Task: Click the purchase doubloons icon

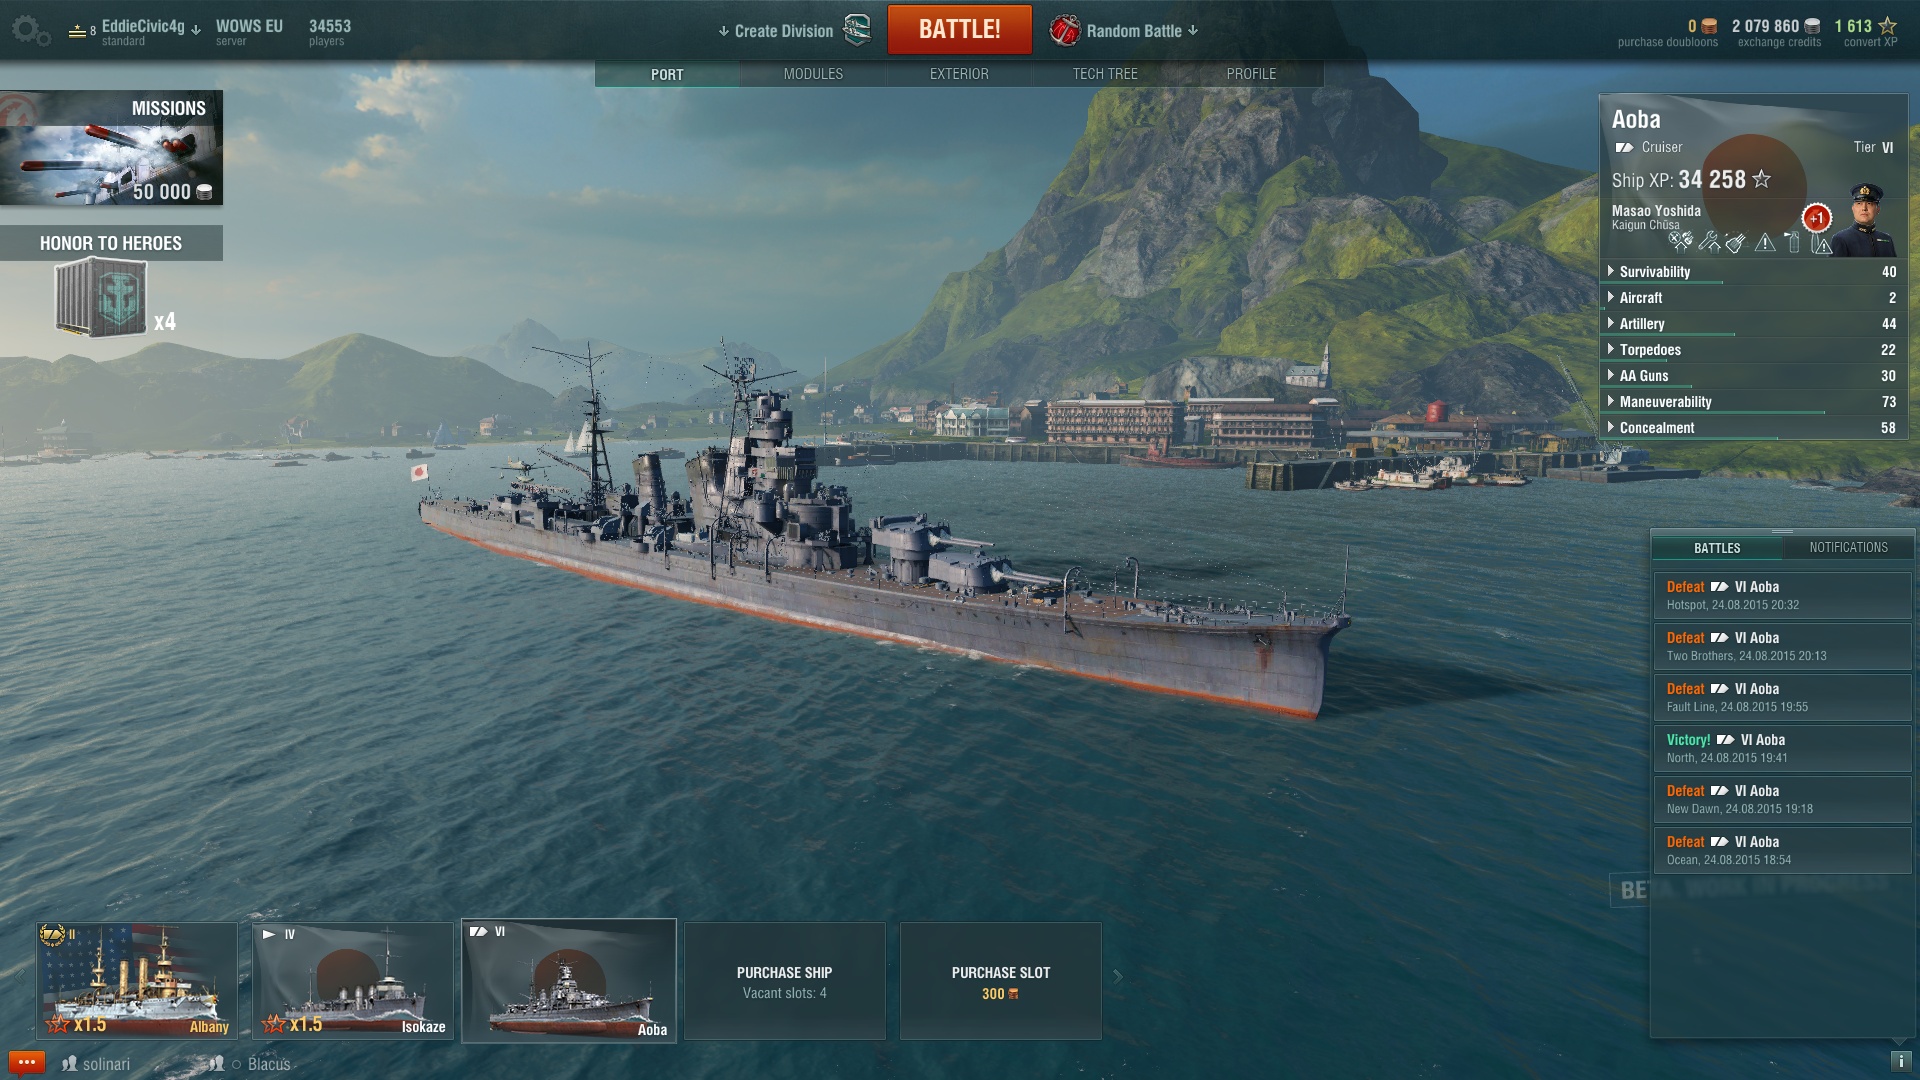Action: click(1709, 26)
